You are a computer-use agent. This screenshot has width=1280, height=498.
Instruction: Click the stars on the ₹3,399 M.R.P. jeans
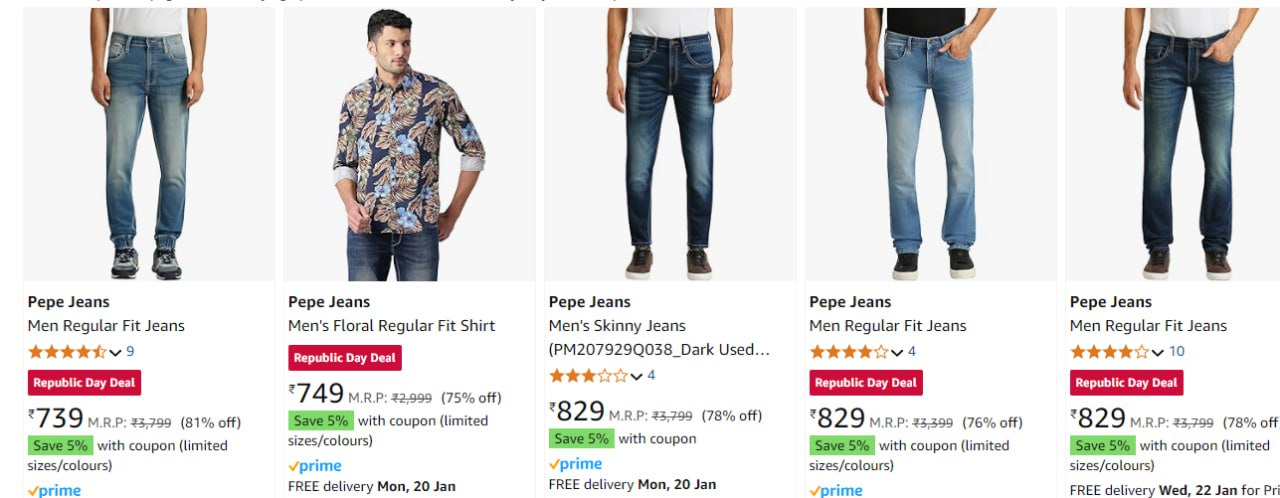coord(848,352)
